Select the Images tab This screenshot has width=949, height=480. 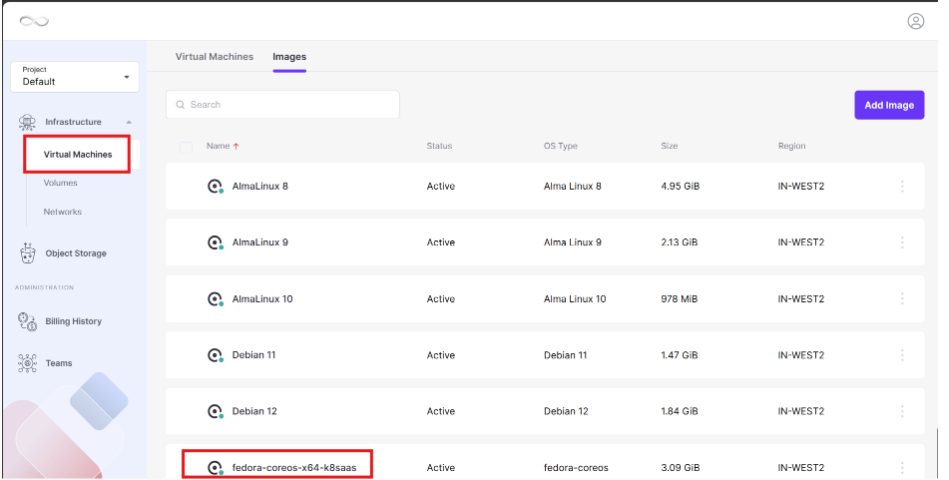pyautogui.click(x=289, y=57)
